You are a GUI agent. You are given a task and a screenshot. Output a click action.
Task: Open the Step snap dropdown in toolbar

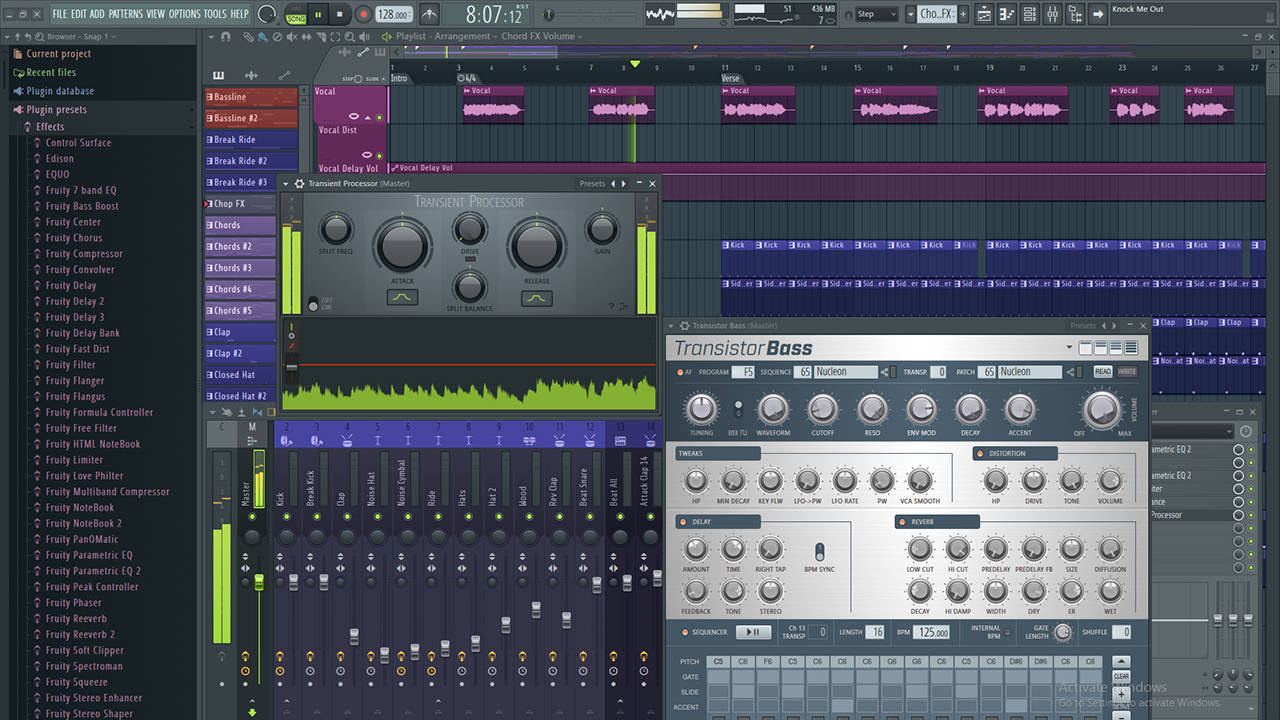coord(876,14)
